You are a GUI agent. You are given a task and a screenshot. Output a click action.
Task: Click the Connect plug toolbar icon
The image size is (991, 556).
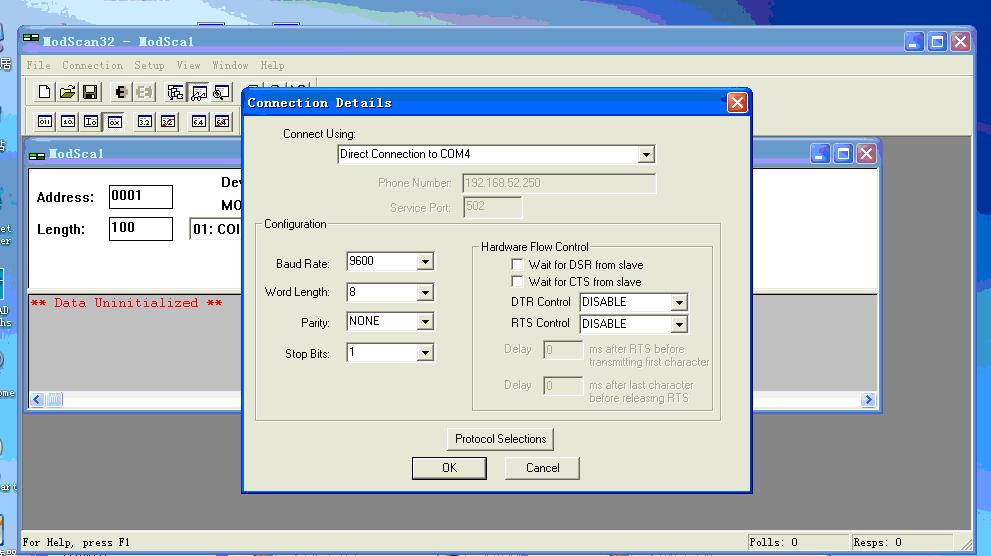pyautogui.click(x=121, y=92)
